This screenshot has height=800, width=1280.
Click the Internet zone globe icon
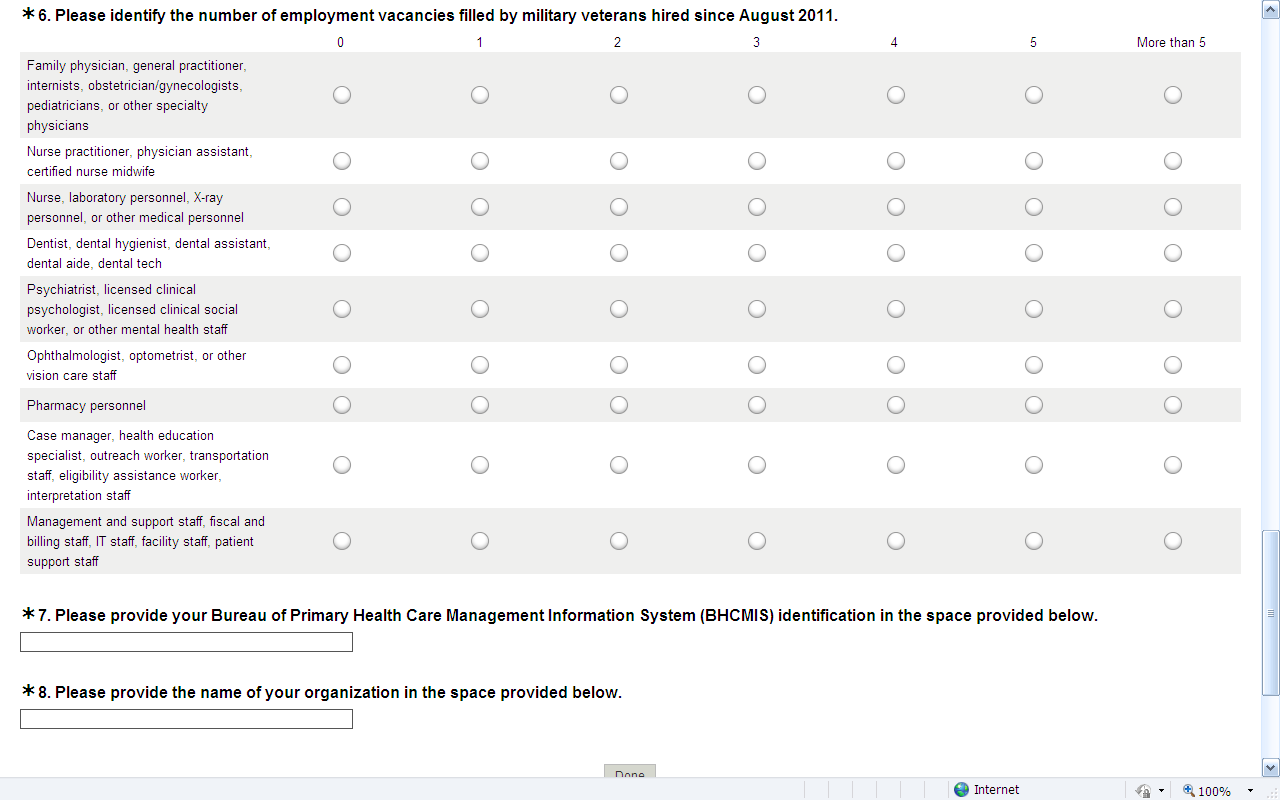962,790
